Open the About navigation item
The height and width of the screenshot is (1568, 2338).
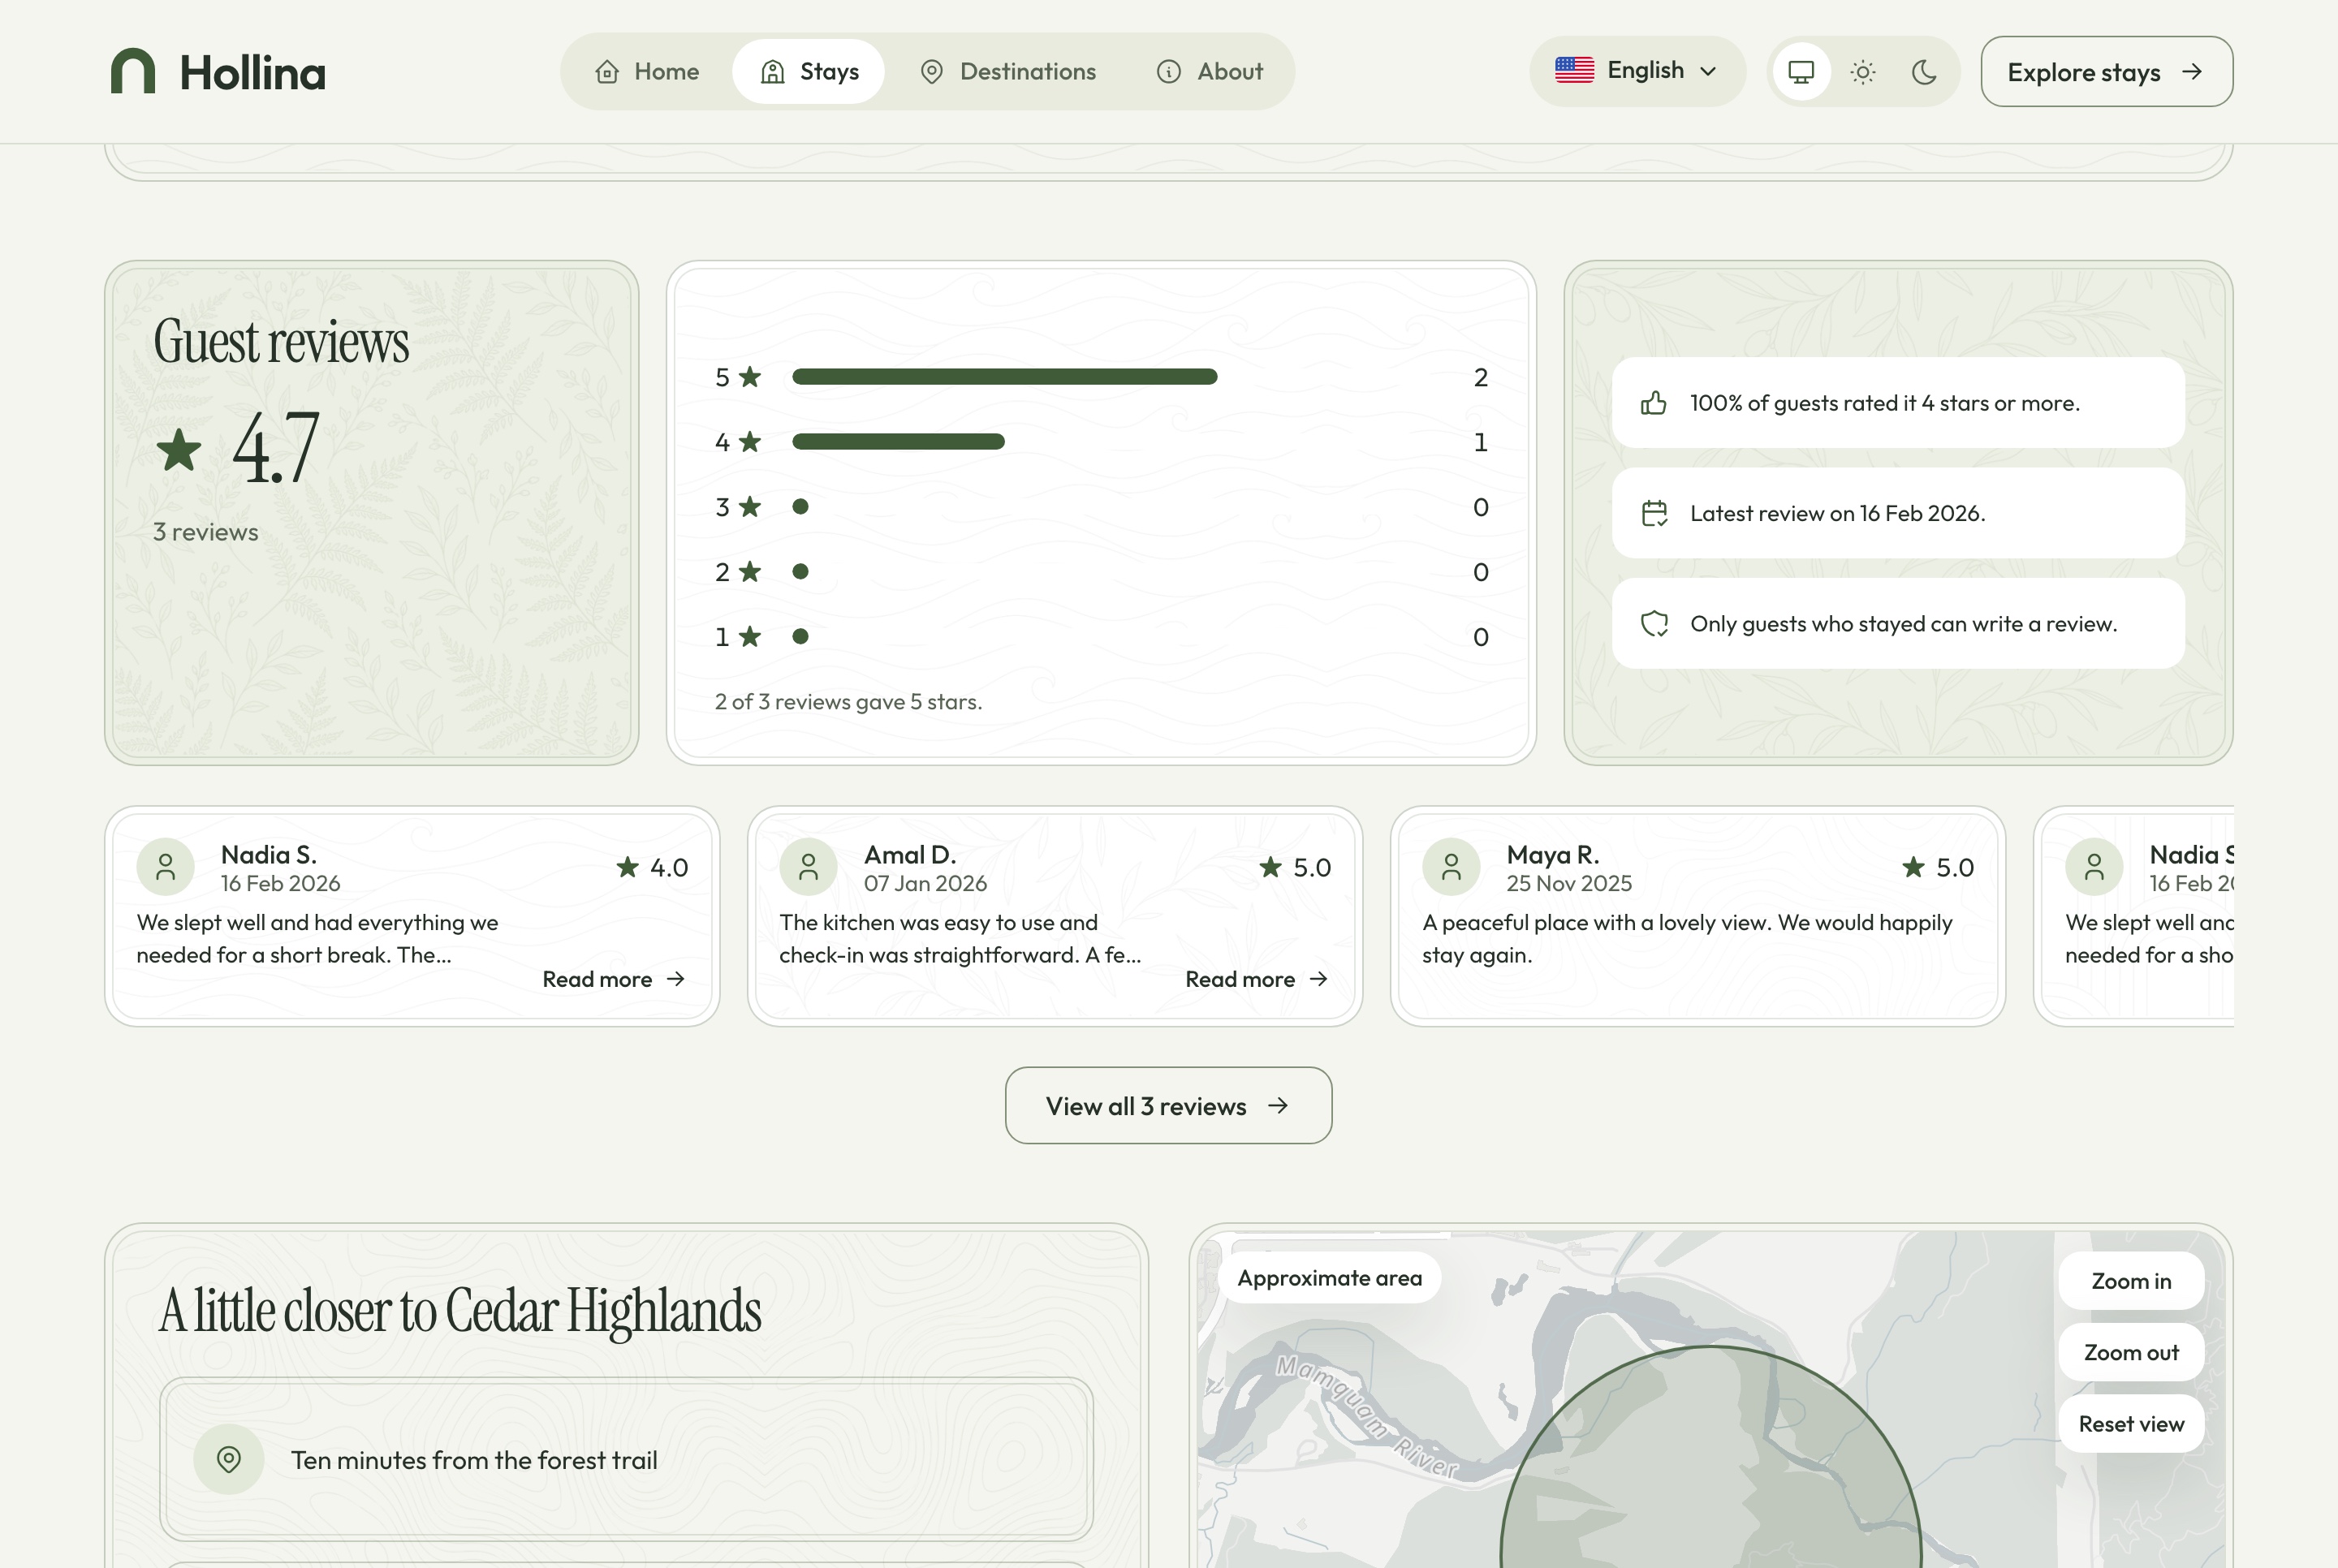click(x=1209, y=72)
